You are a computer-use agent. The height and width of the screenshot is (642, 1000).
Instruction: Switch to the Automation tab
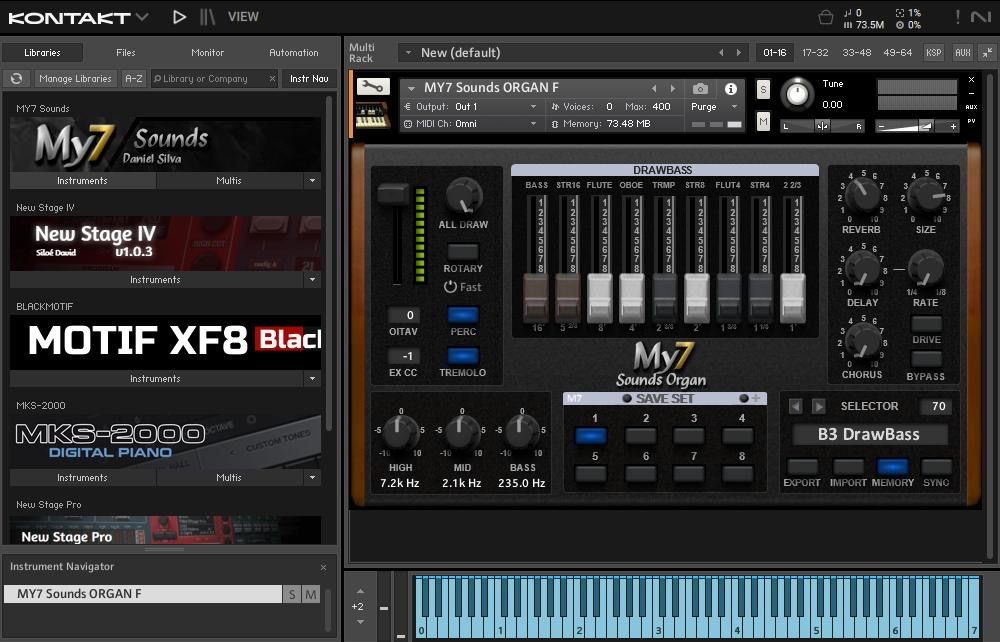pyautogui.click(x=293, y=53)
